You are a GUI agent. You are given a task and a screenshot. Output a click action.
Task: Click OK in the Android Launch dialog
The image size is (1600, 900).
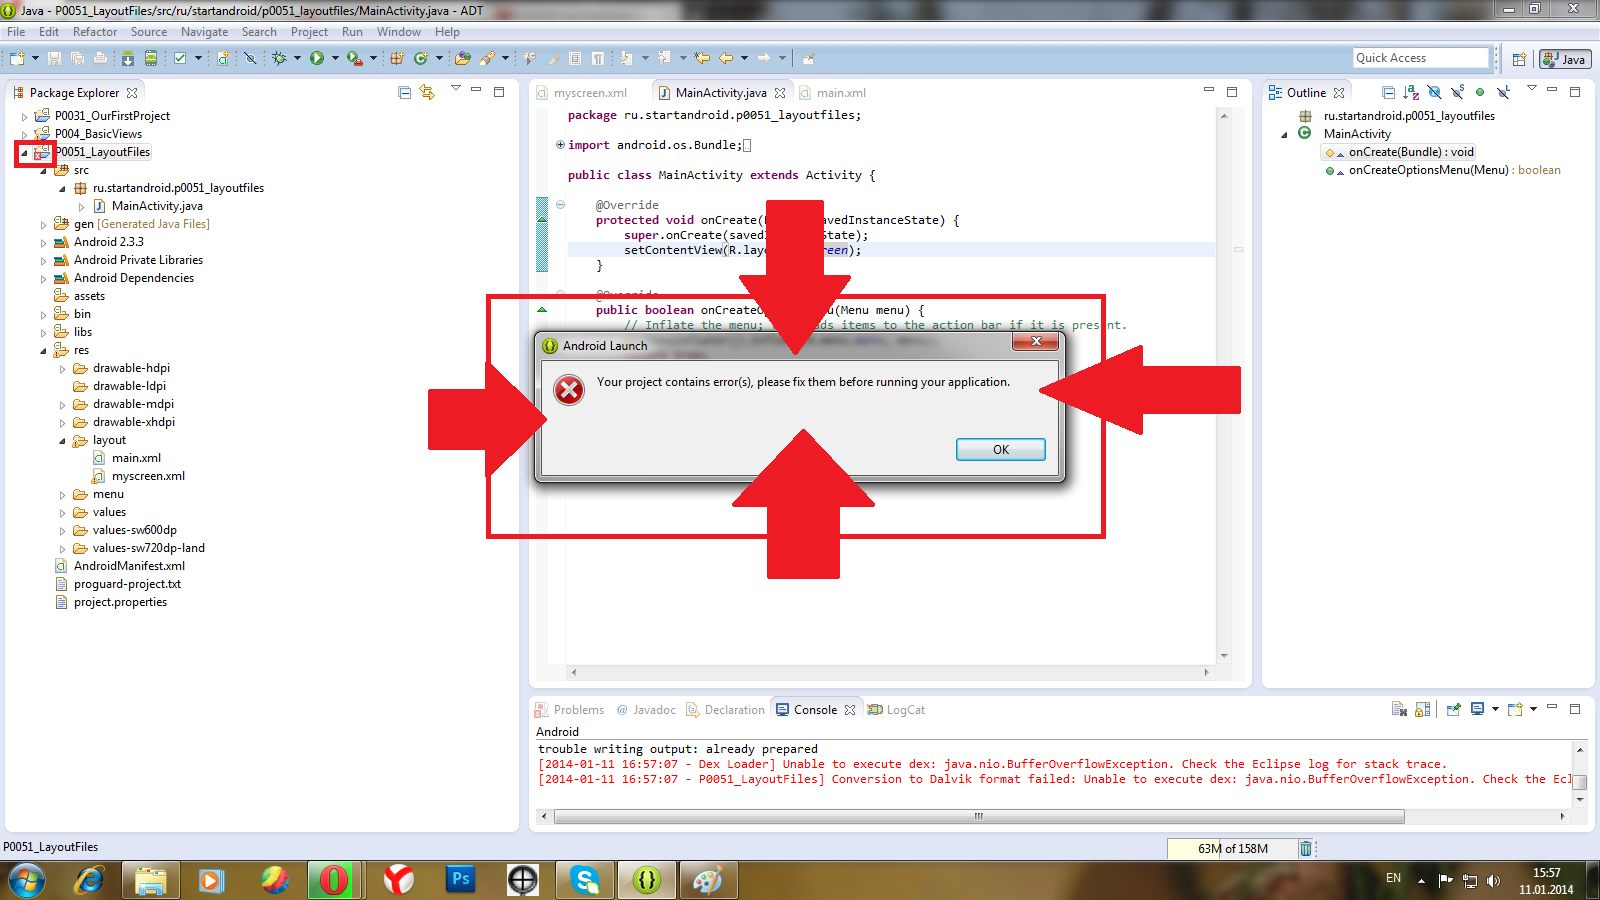(x=1001, y=450)
